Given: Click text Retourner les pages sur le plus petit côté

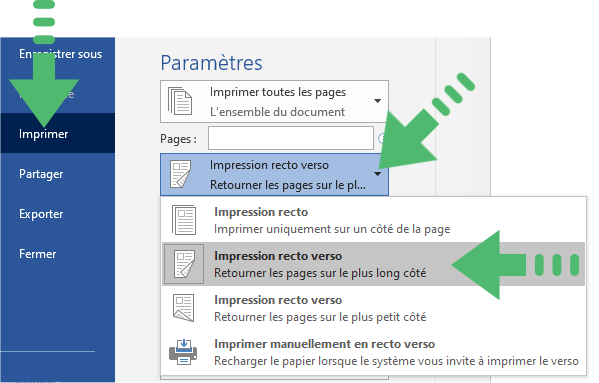Looking at the screenshot, I should (320, 317).
